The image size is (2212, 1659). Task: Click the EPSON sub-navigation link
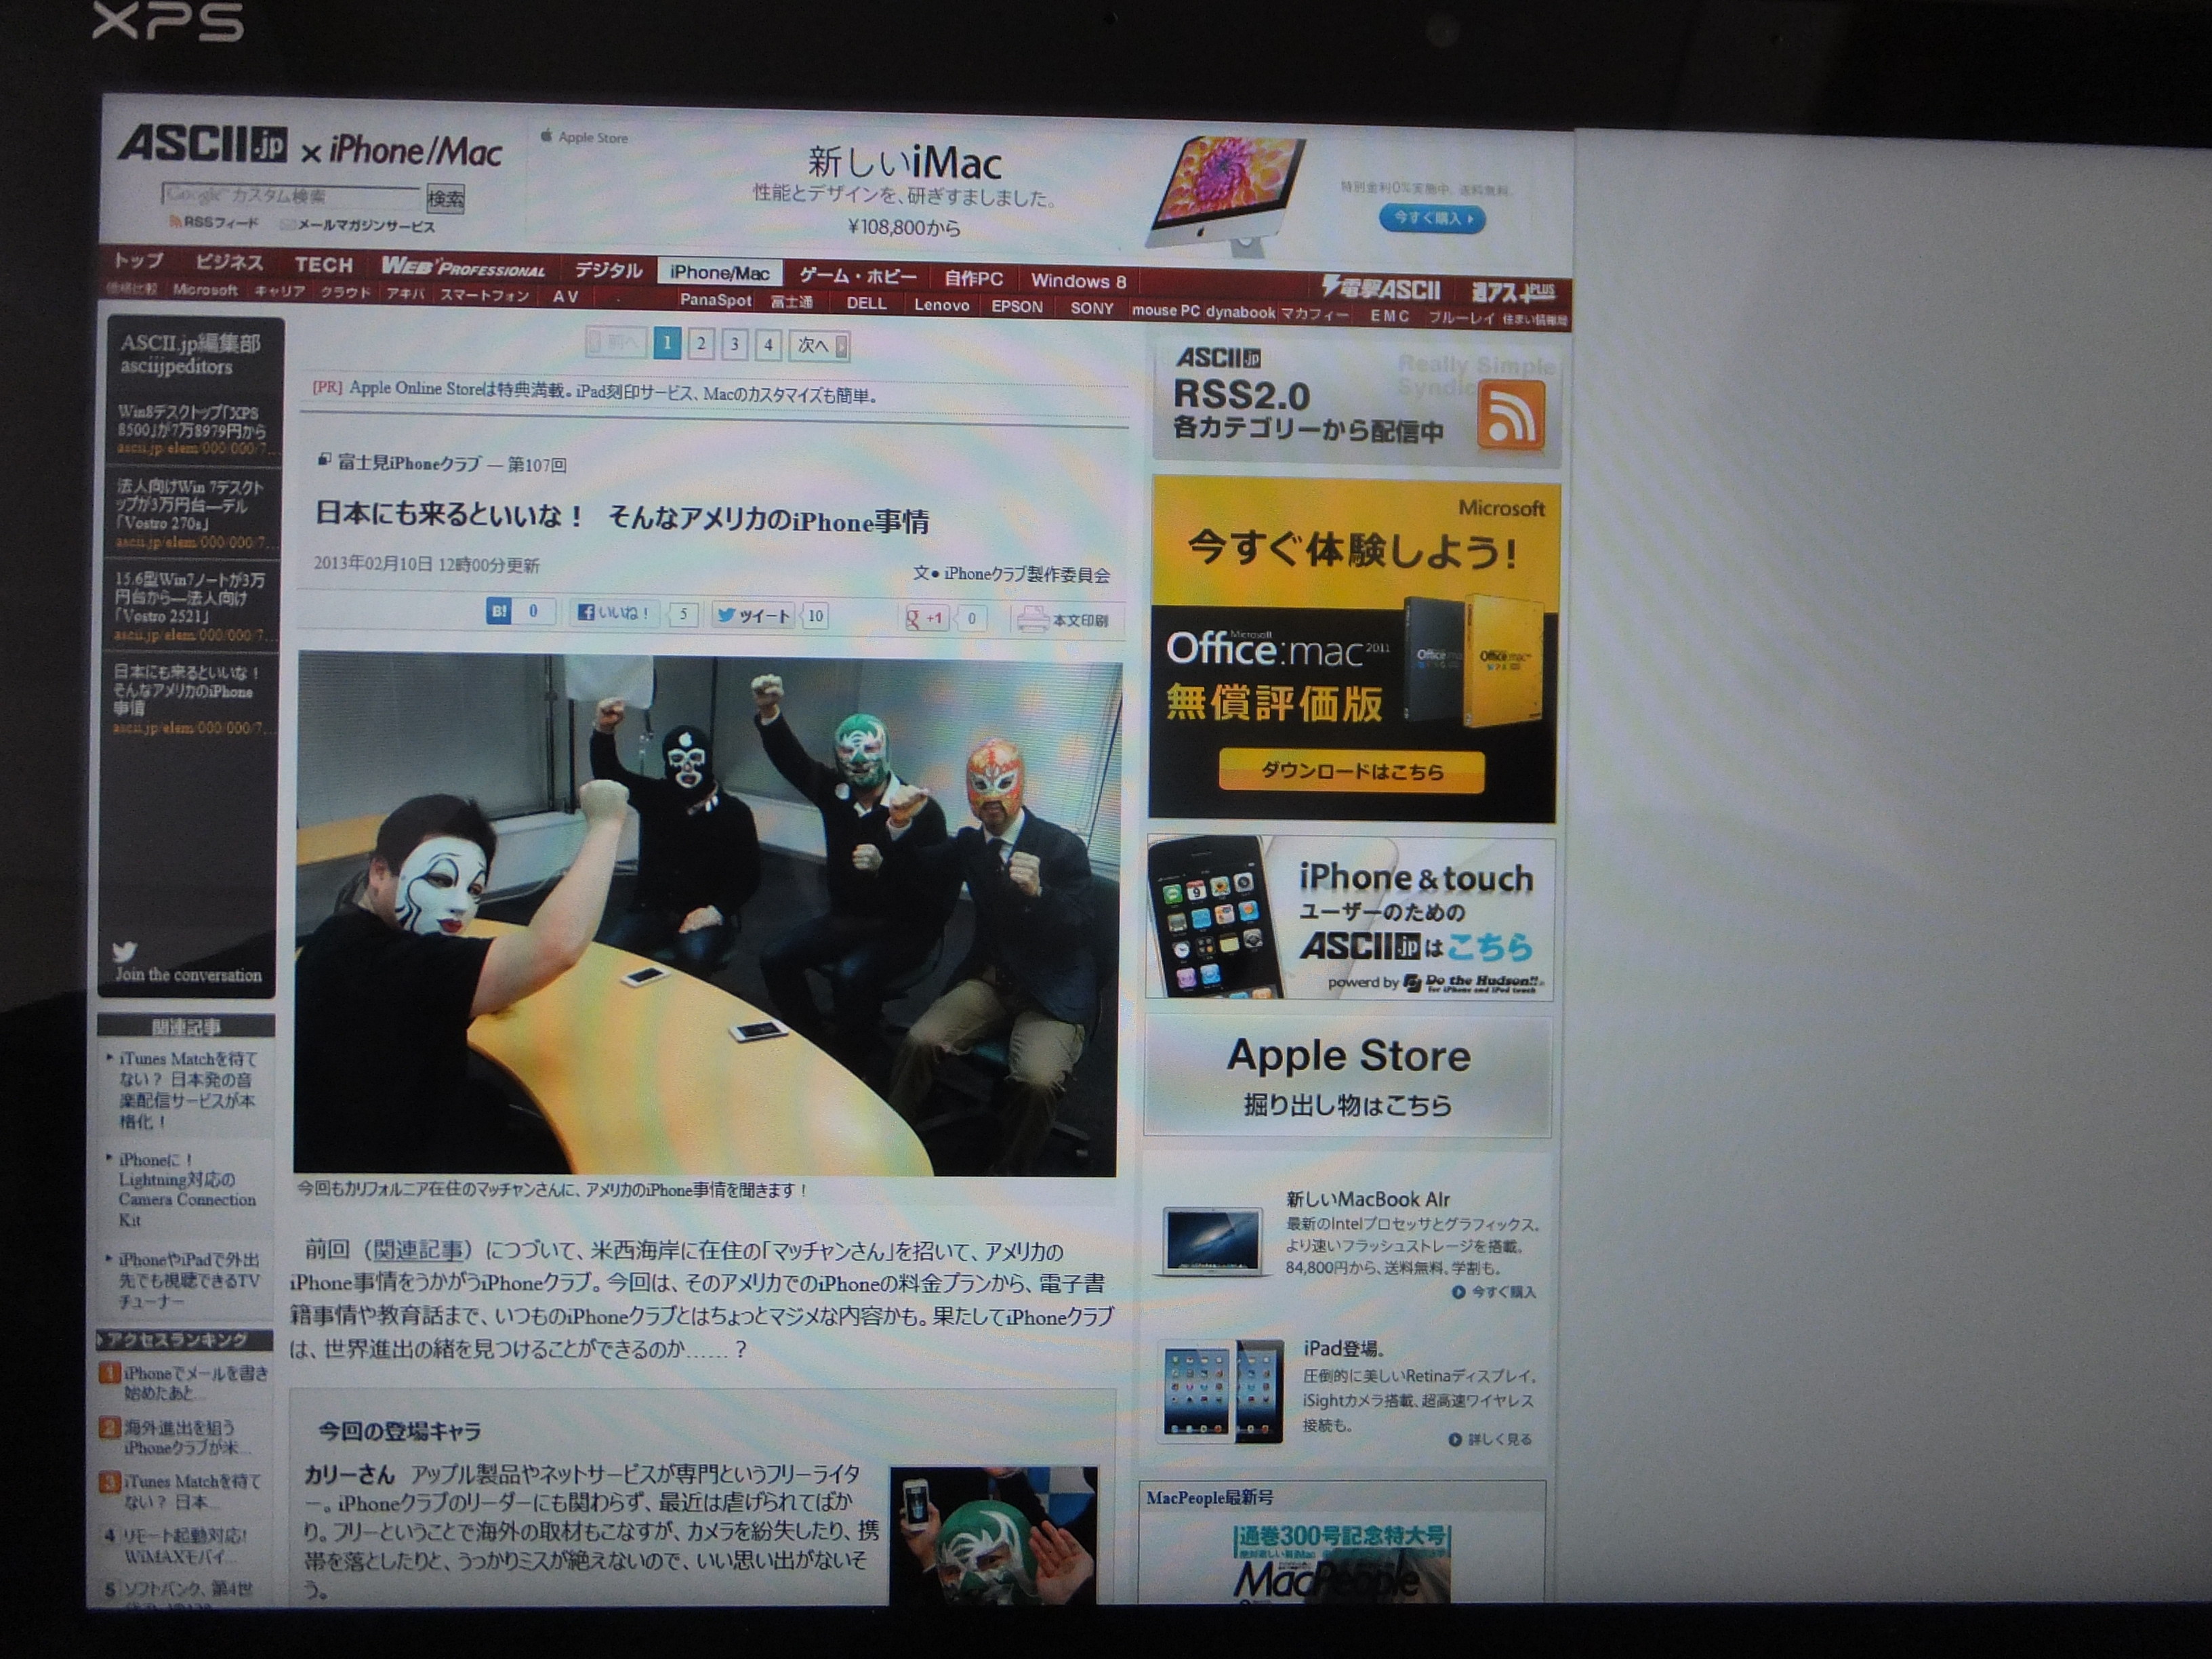coord(1017,307)
